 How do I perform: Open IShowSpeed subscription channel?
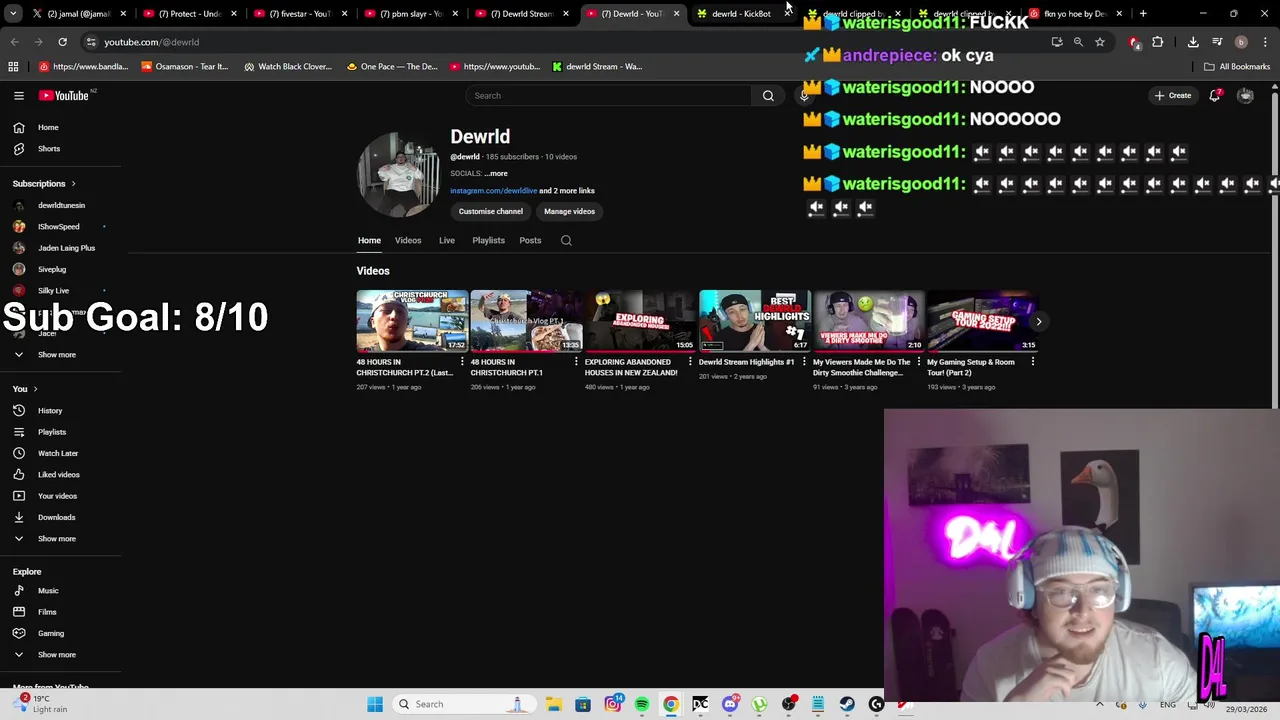coord(60,226)
